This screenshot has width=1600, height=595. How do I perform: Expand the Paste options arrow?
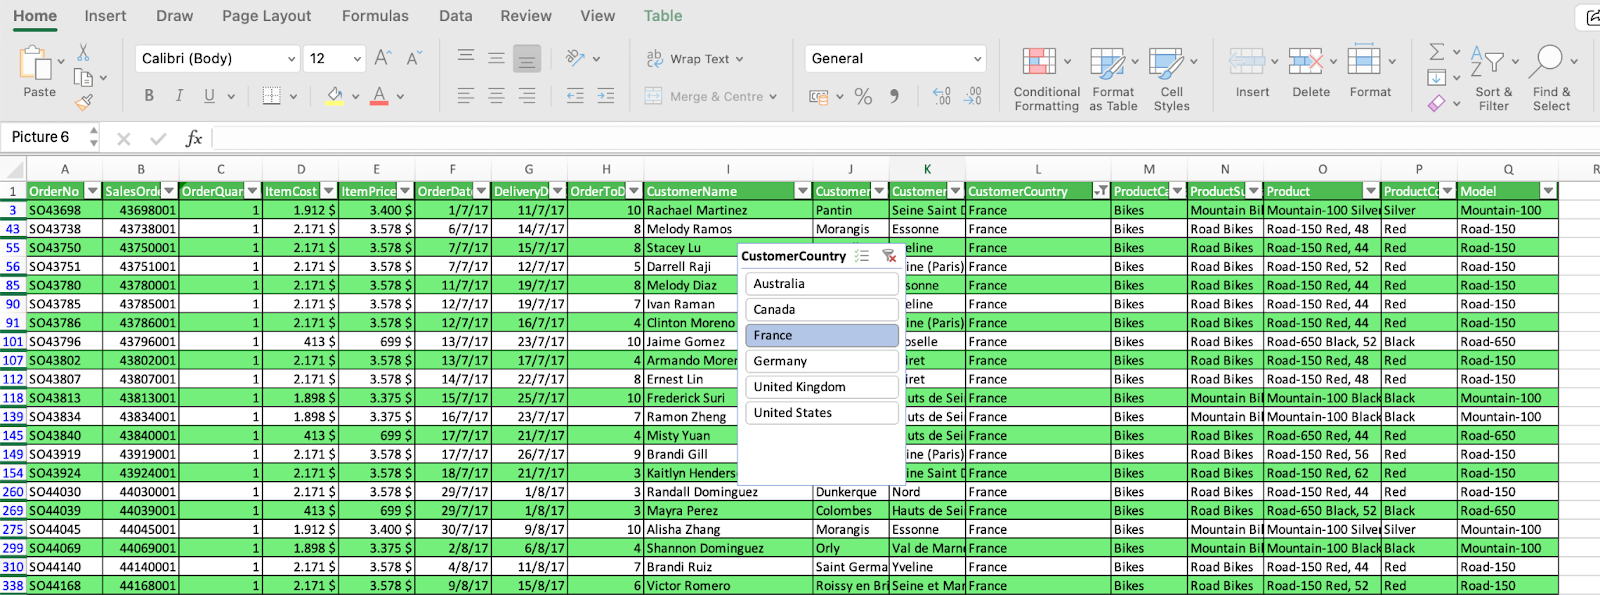(x=61, y=61)
